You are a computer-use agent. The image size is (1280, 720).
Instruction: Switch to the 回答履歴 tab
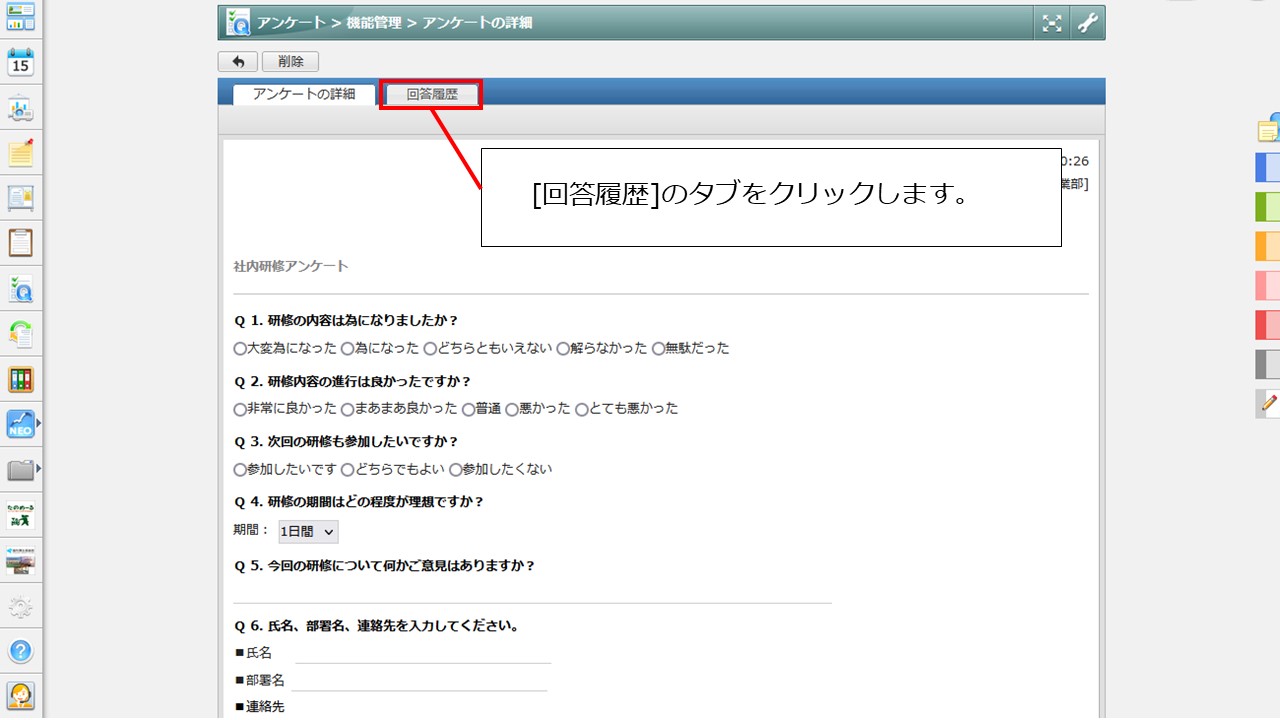tap(432, 95)
